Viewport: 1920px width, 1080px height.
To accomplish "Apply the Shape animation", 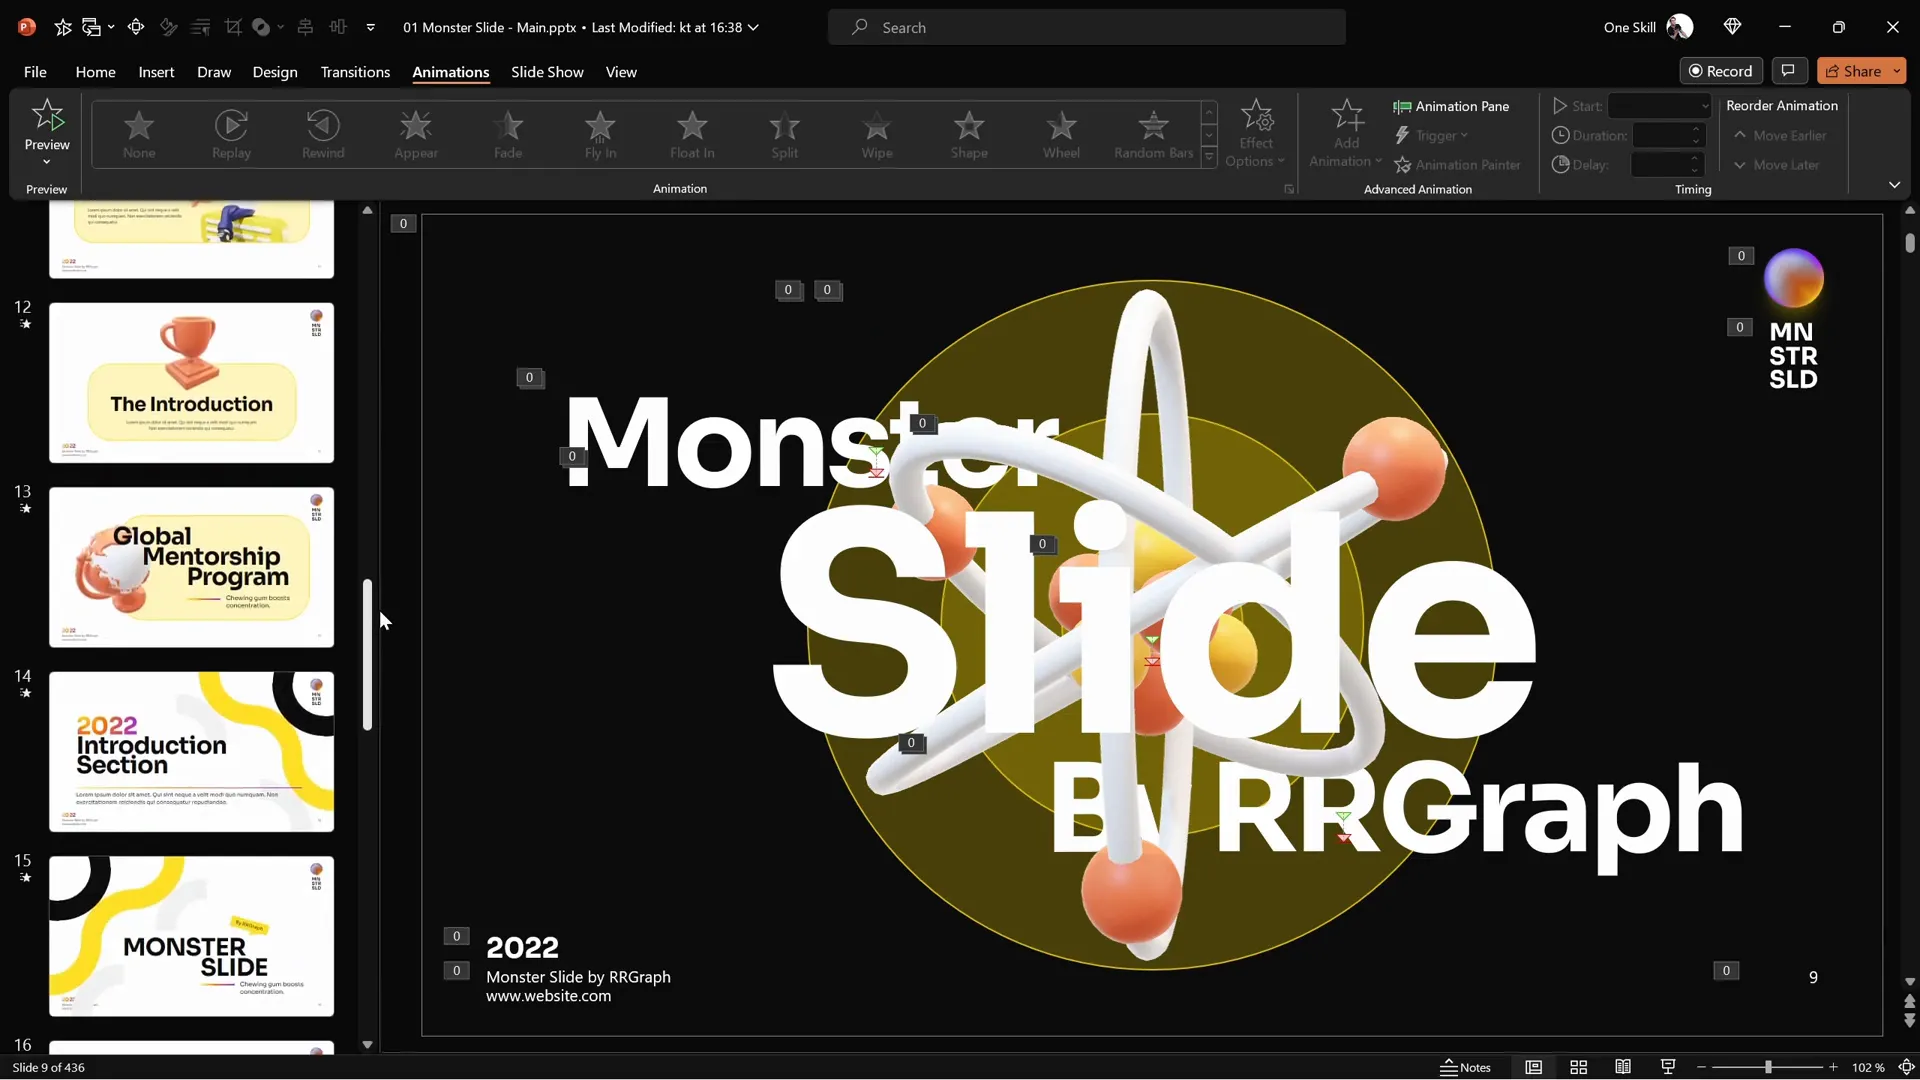I will coord(969,134).
